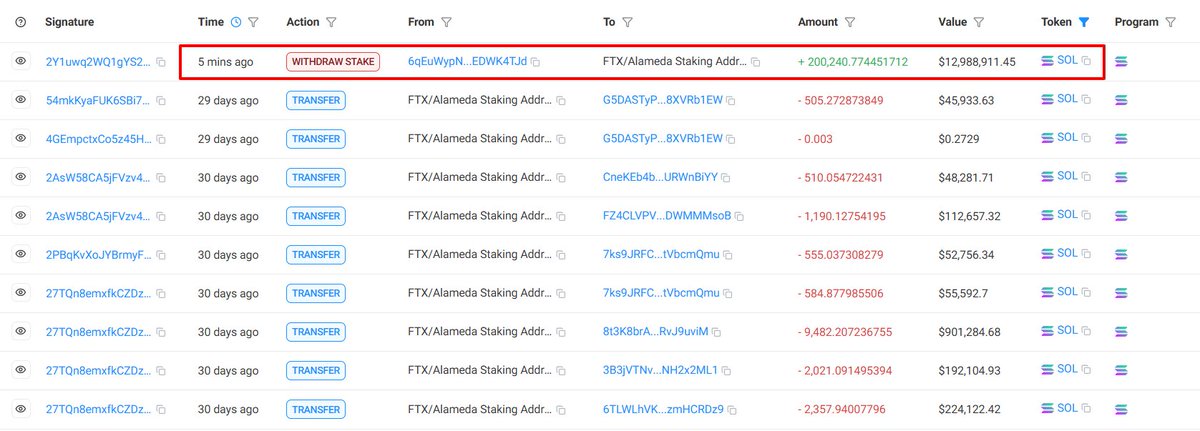Open recipient address 6TLWLhVK...zmHCRDz9
The width and height of the screenshot is (1200, 431).
[663, 409]
